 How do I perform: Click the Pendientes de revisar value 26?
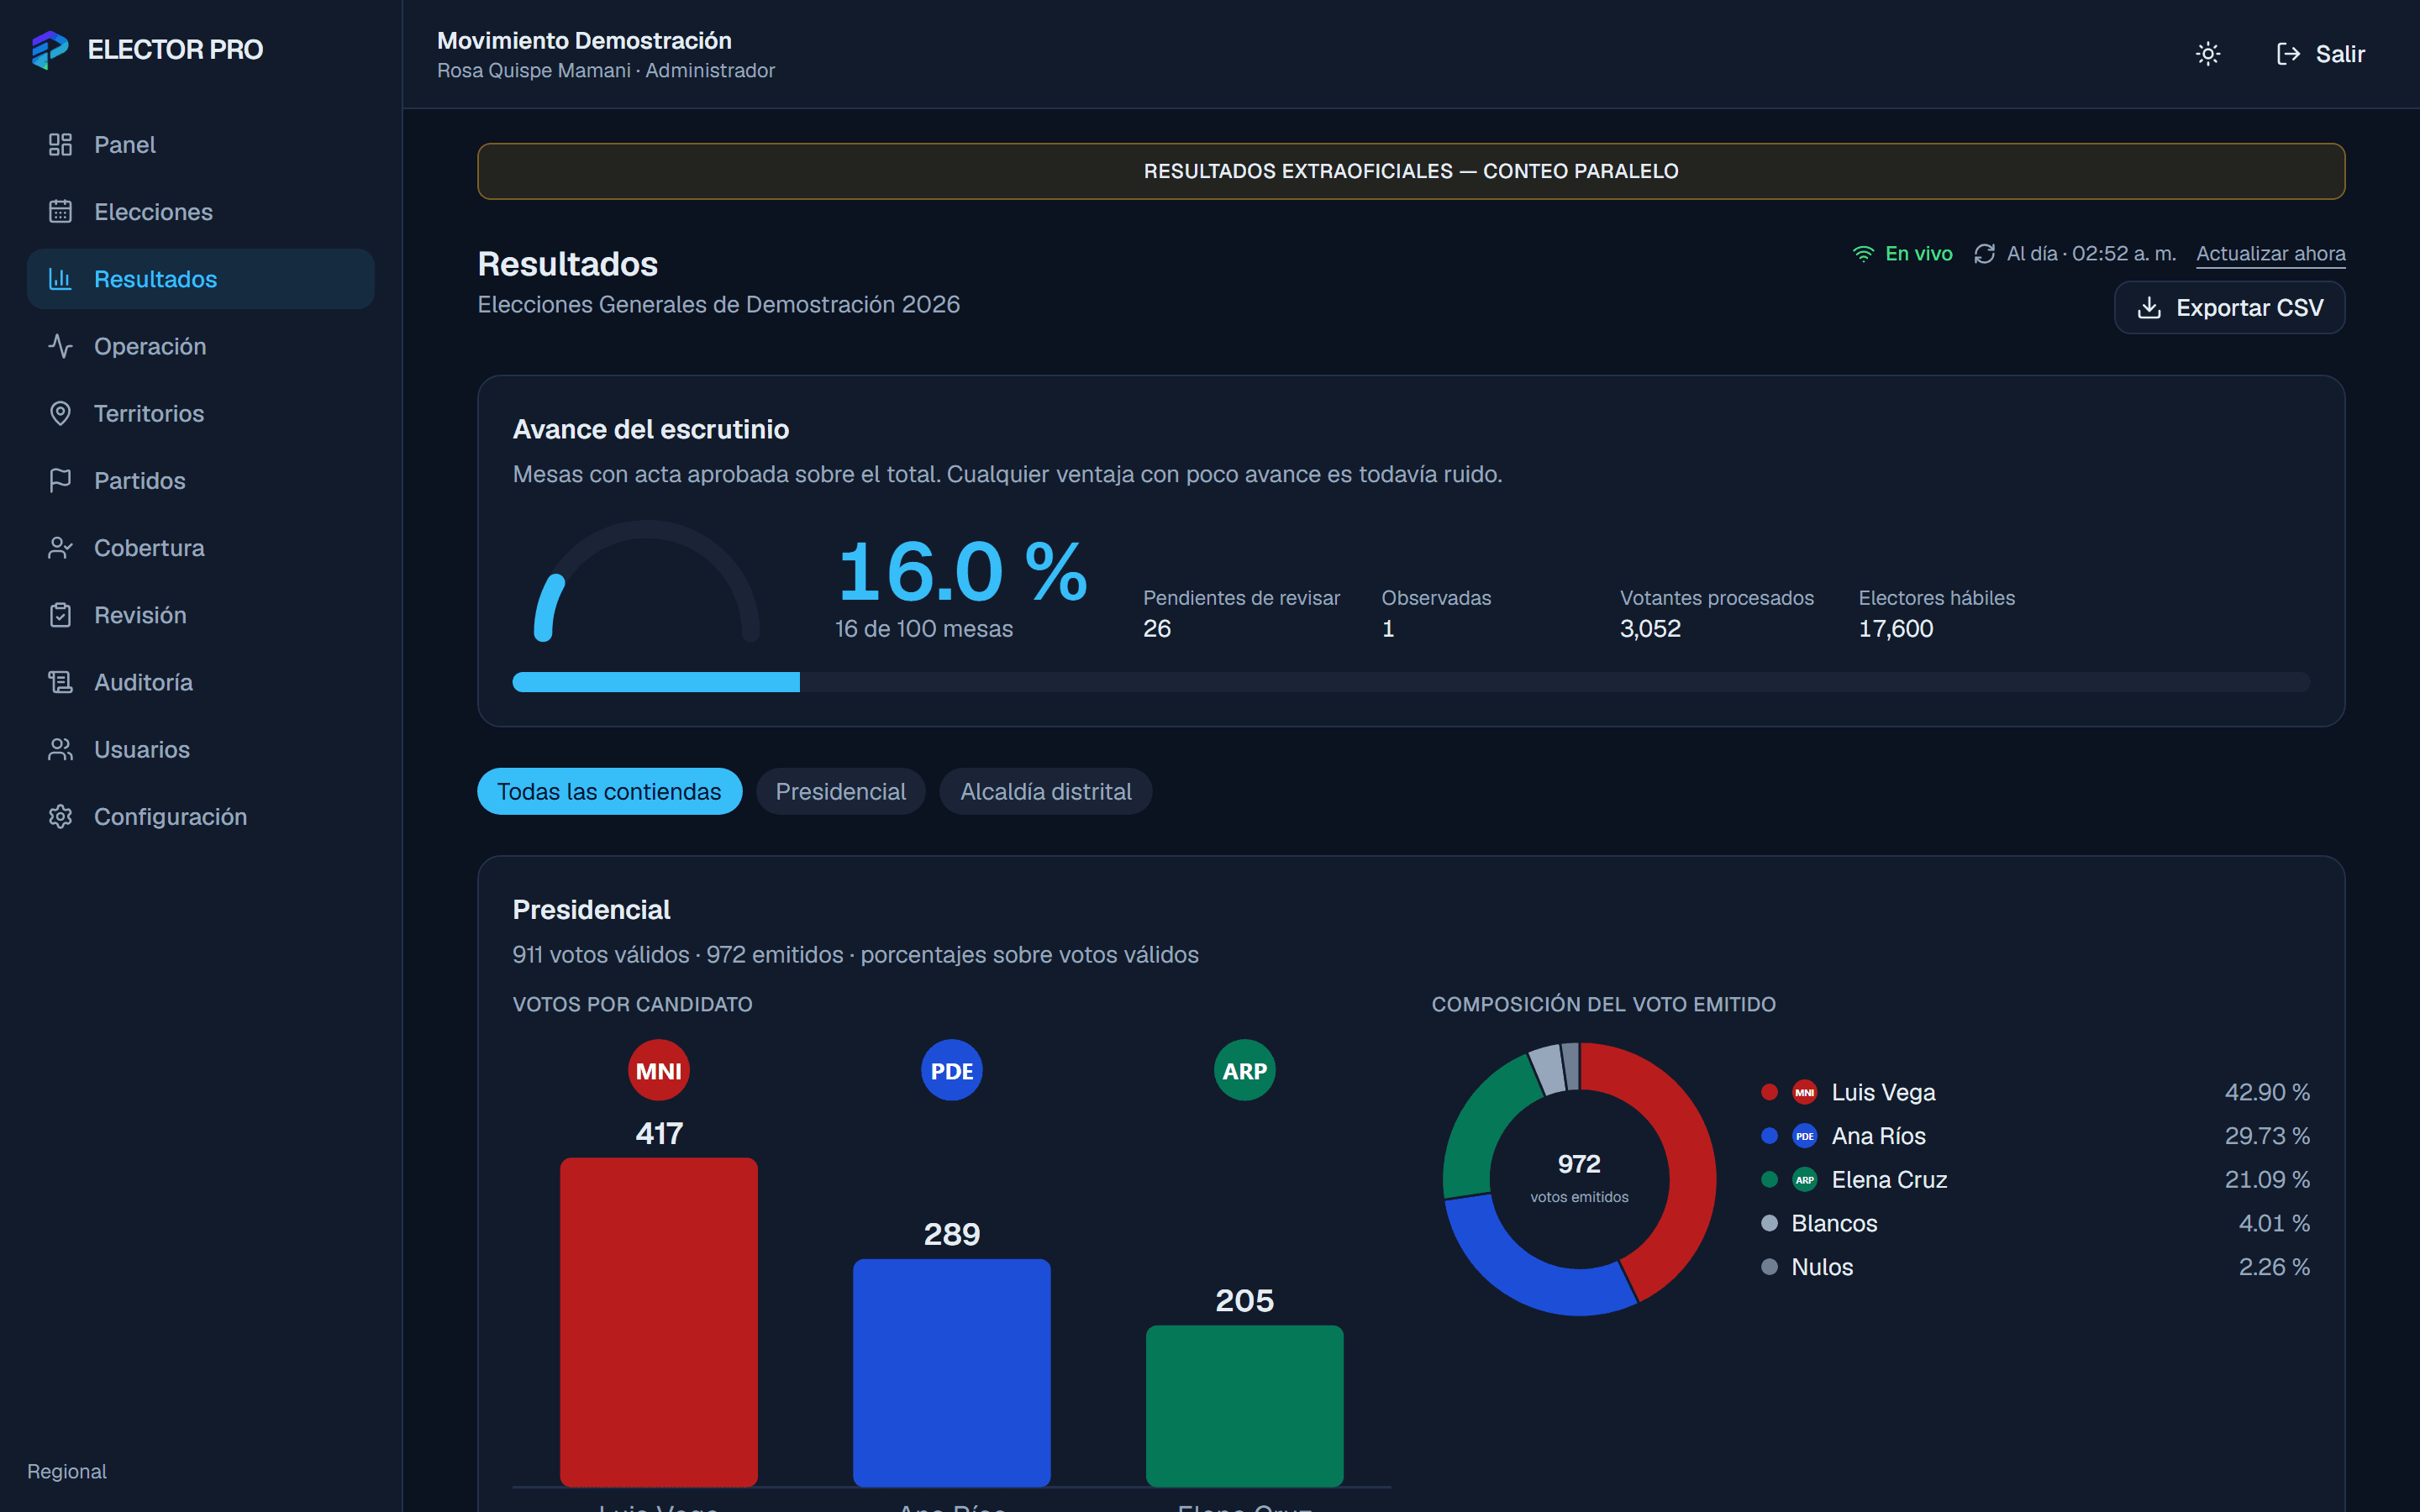(1157, 629)
